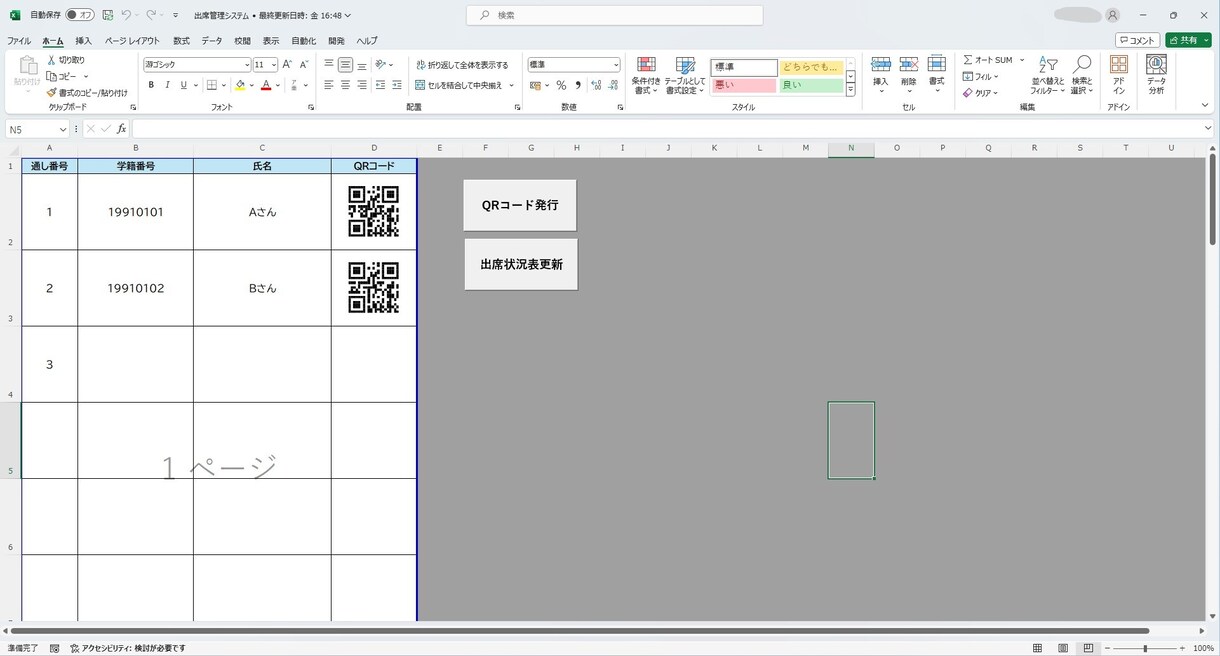Click the Cut (切り取り) scissors icon
Image resolution: width=1220 pixels, height=656 pixels.
coord(51,60)
